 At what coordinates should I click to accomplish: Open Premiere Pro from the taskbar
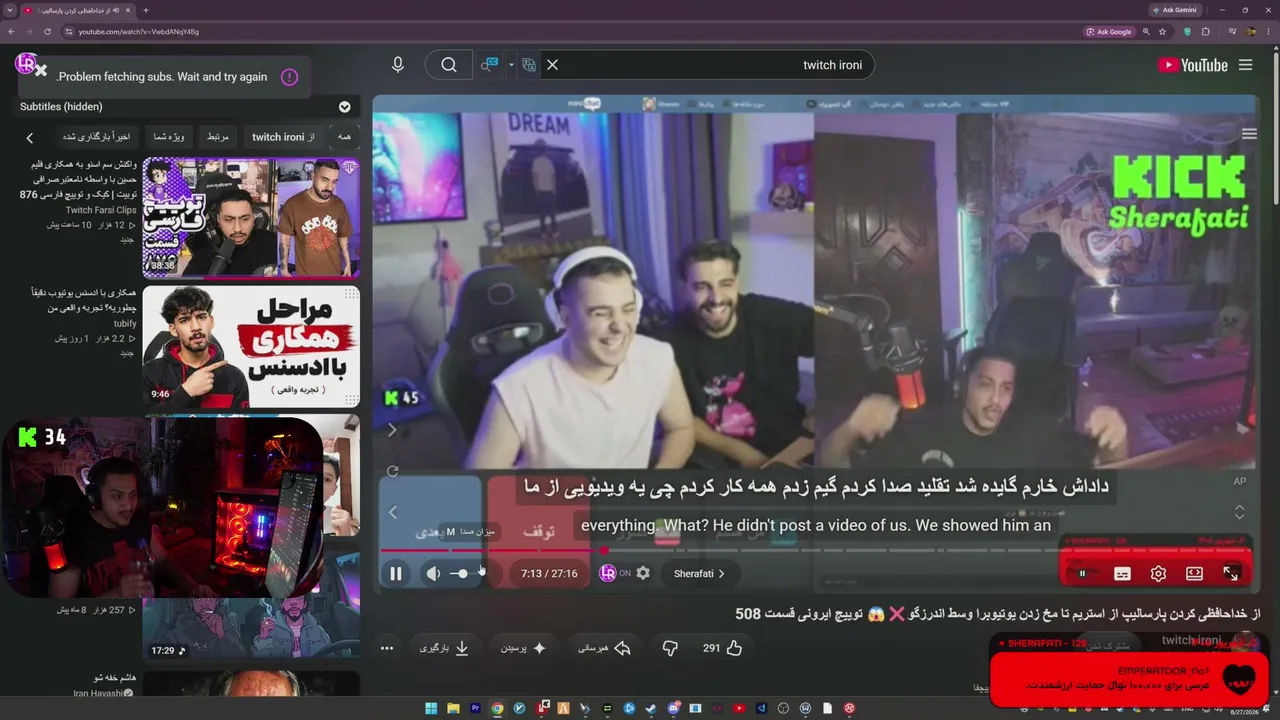point(475,709)
